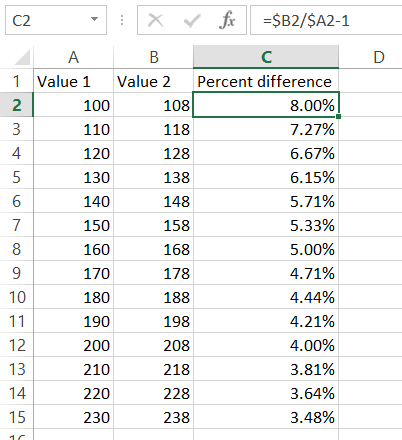Select the cell containing 100
Screen dimensions: 402x440
(x=73, y=105)
